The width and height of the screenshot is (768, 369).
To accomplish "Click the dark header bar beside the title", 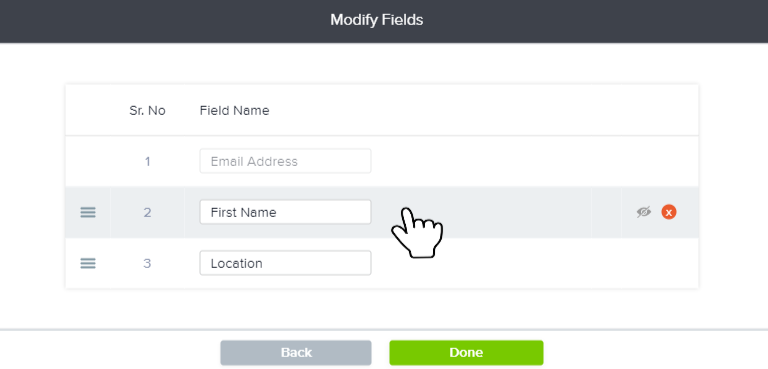I will click(x=147, y=21).
